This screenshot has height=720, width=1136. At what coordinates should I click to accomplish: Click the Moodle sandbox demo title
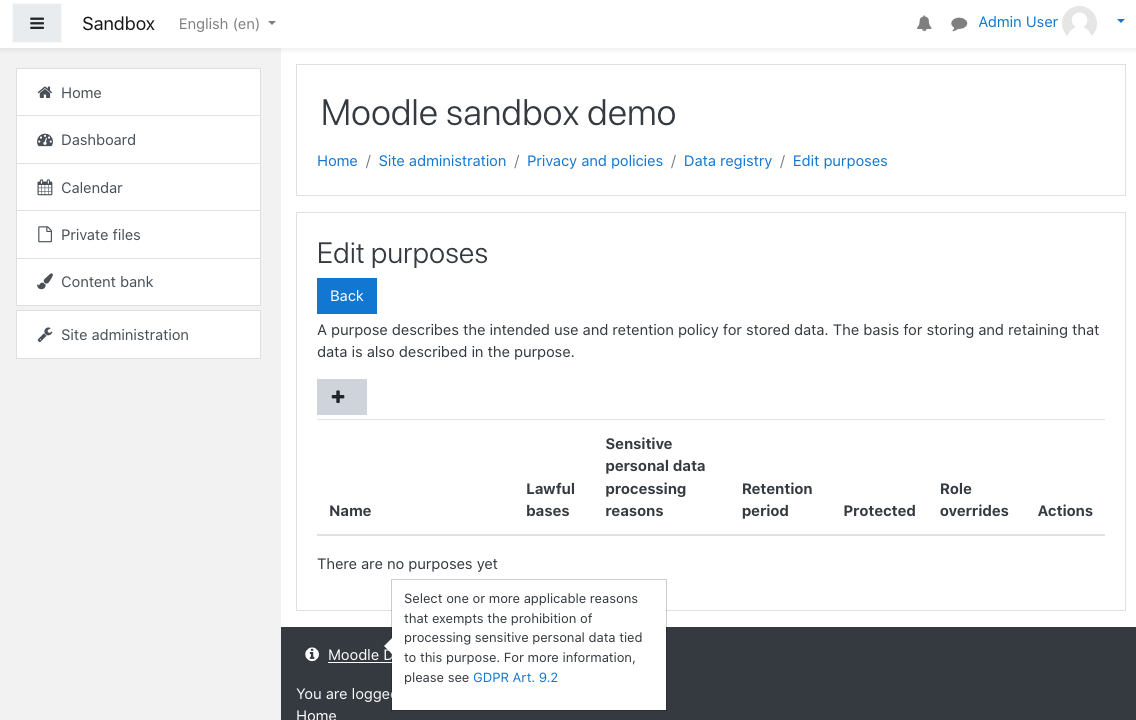[498, 113]
